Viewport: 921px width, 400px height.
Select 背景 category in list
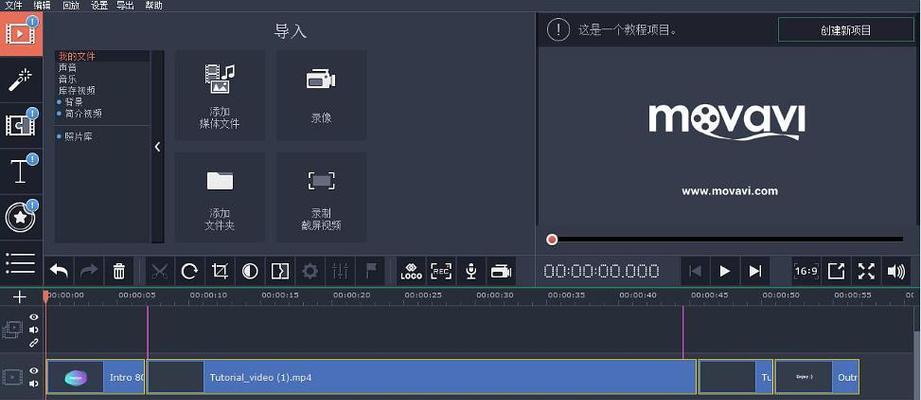point(74,102)
